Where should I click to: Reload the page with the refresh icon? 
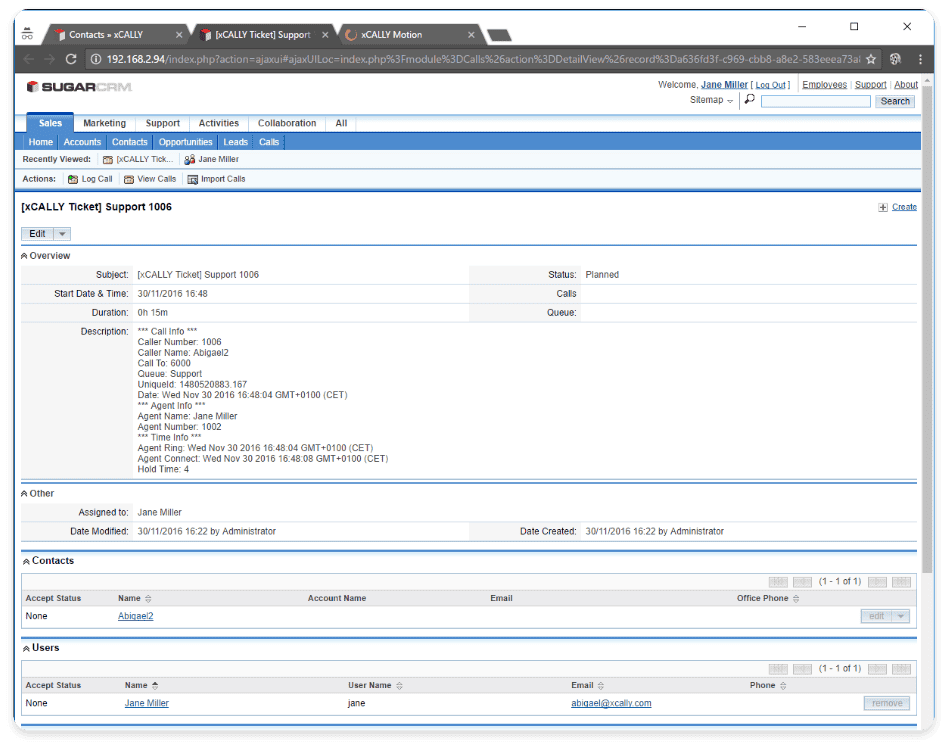[71, 59]
